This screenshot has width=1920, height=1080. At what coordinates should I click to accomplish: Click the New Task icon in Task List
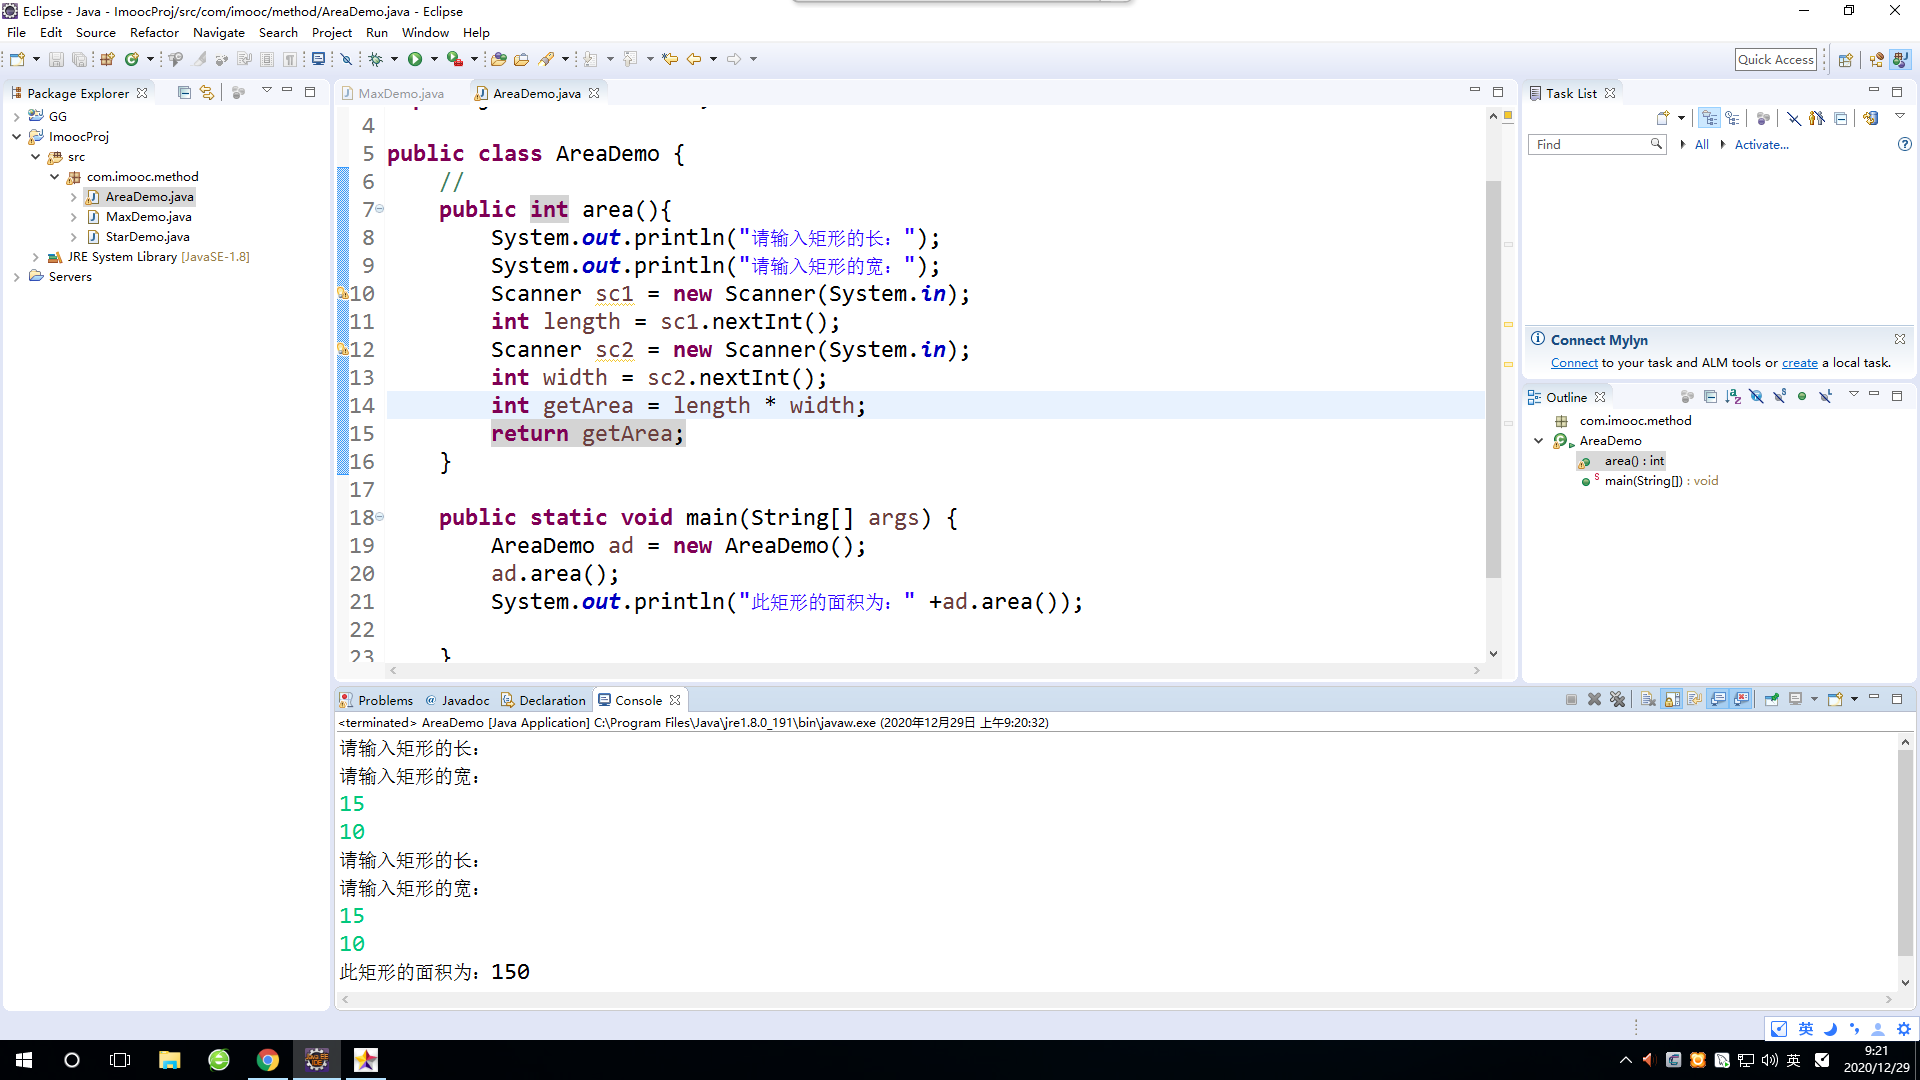coord(1663,118)
